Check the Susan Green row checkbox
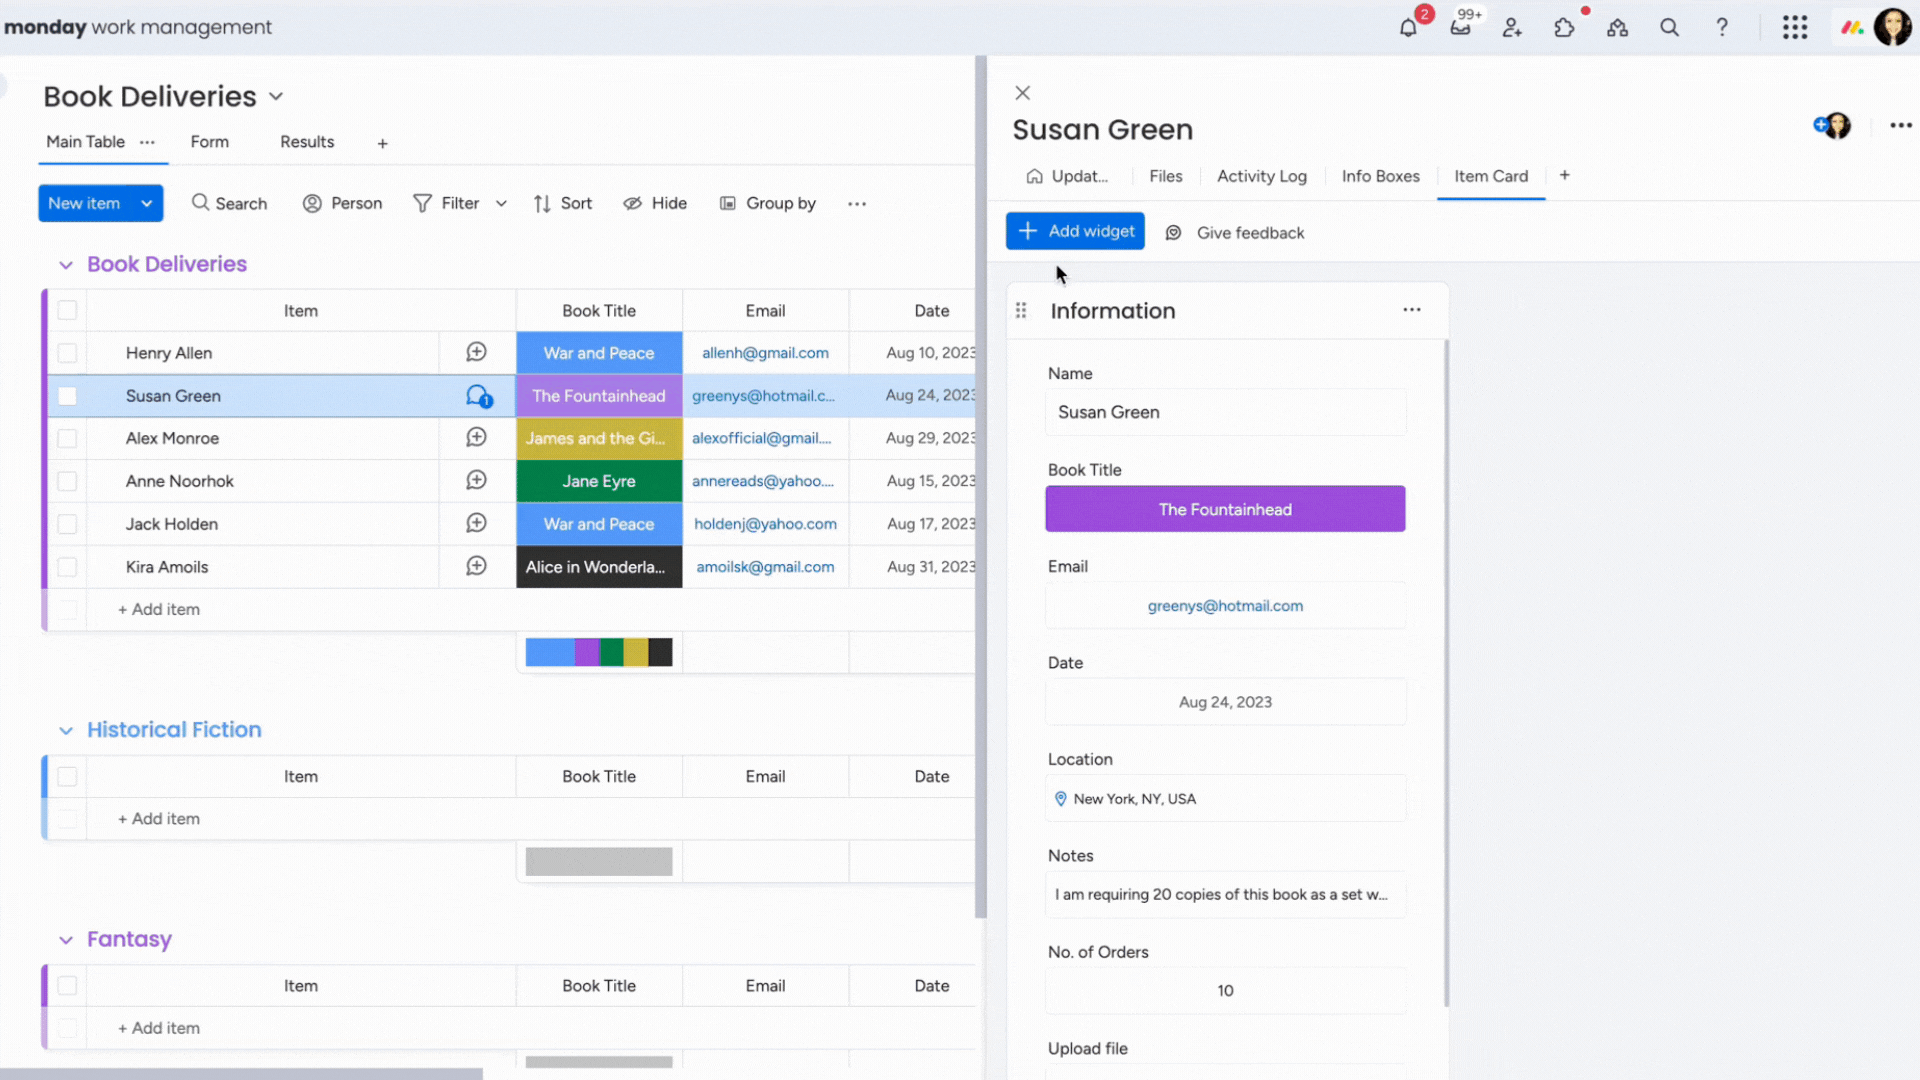 point(67,396)
